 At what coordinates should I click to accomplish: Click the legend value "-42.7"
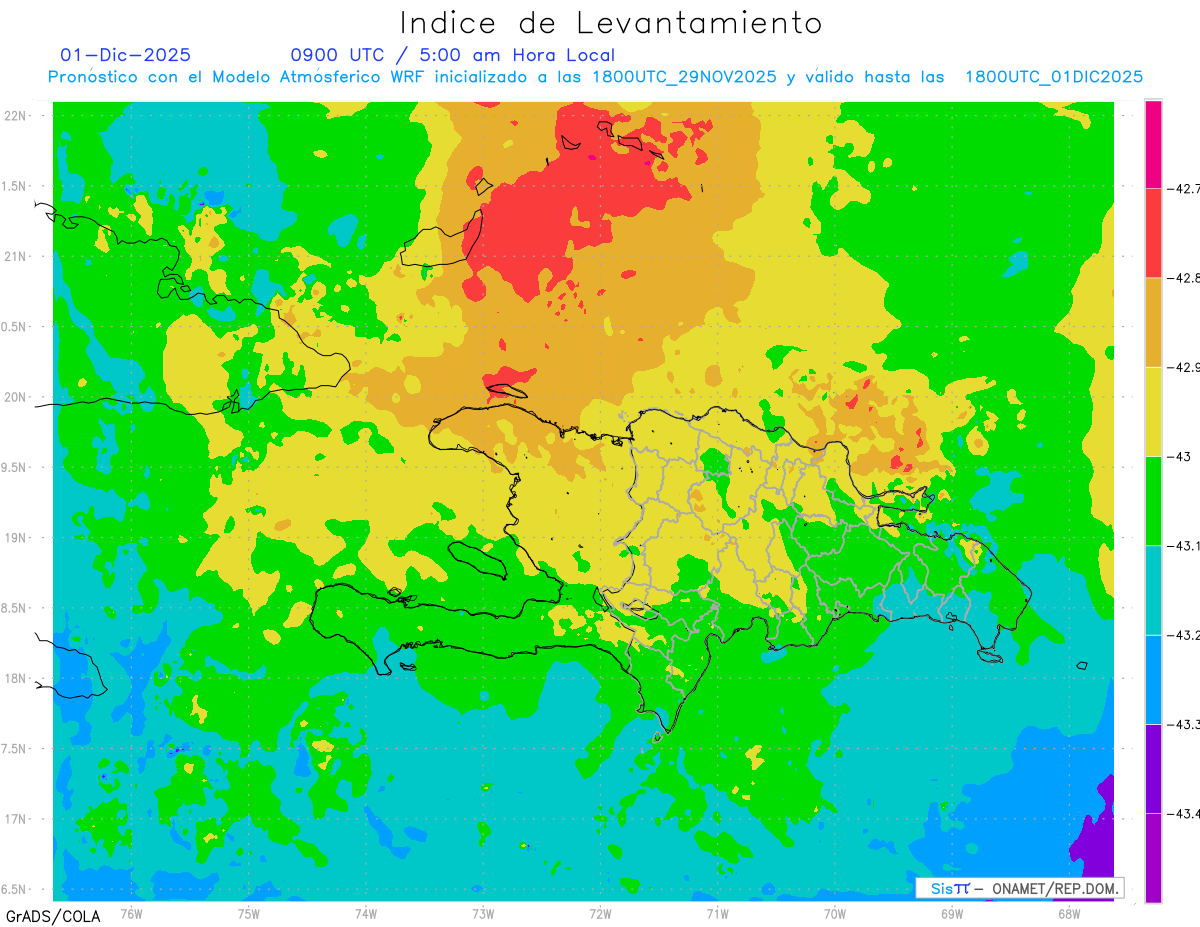tap(1184, 189)
